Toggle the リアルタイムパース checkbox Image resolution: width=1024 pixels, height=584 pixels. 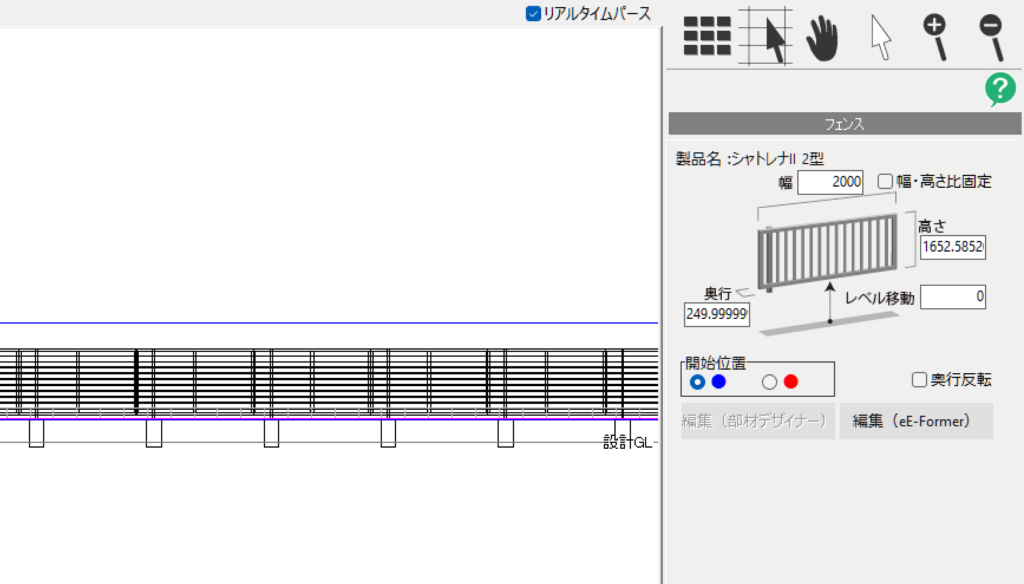coord(534,14)
